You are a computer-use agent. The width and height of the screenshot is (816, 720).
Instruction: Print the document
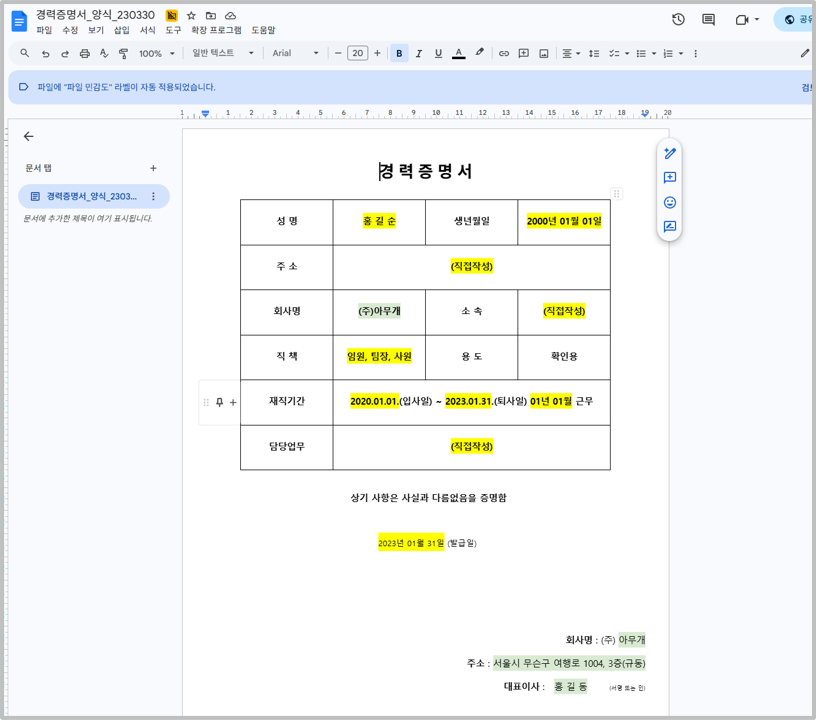(84, 54)
